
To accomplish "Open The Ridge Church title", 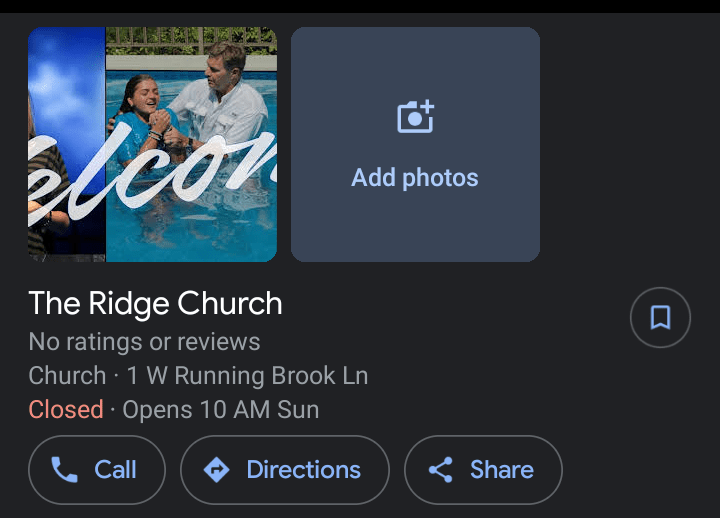I will (x=155, y=303).
